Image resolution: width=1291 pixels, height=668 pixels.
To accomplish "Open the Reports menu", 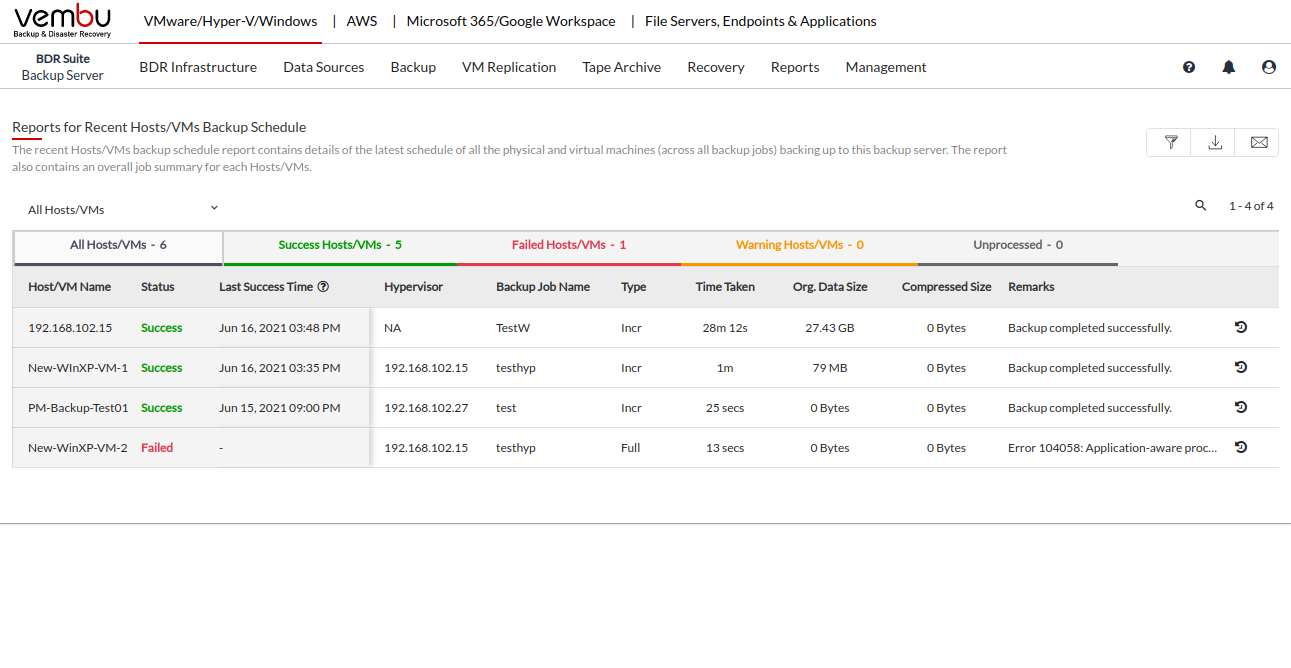I will point(795,67).
